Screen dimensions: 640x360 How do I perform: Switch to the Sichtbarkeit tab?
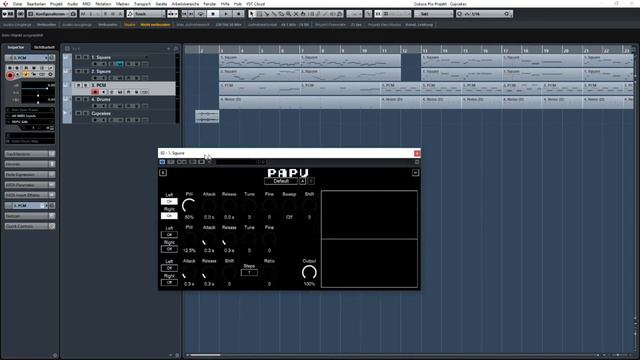[44, 47]
